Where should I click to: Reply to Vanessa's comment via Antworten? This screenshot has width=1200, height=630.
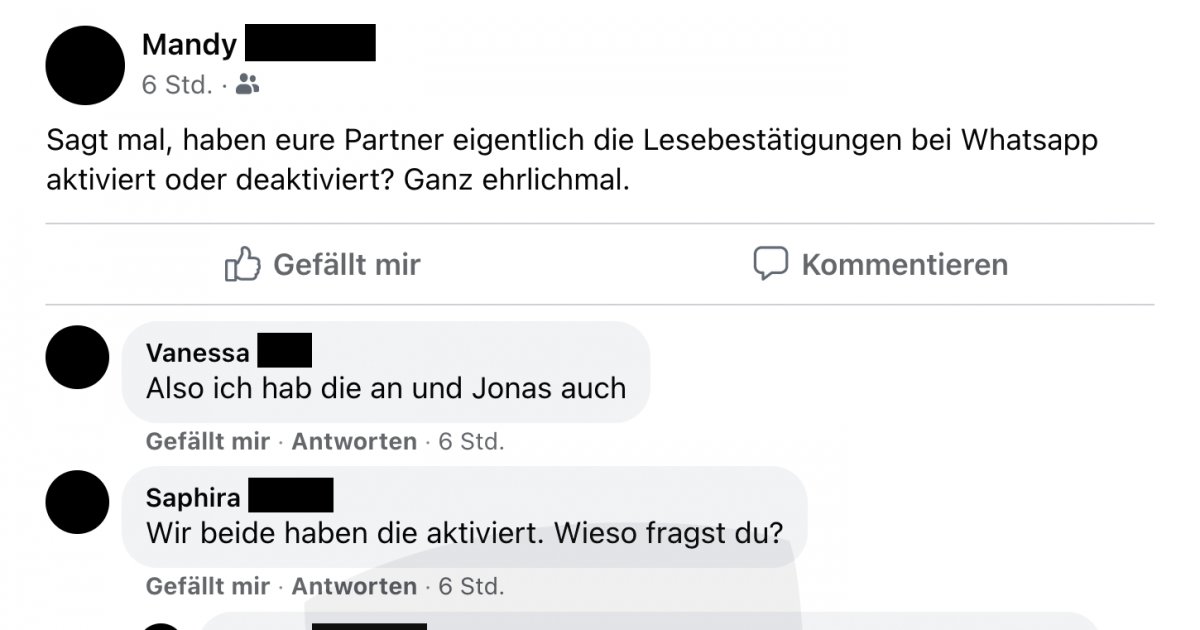[354, 441]
